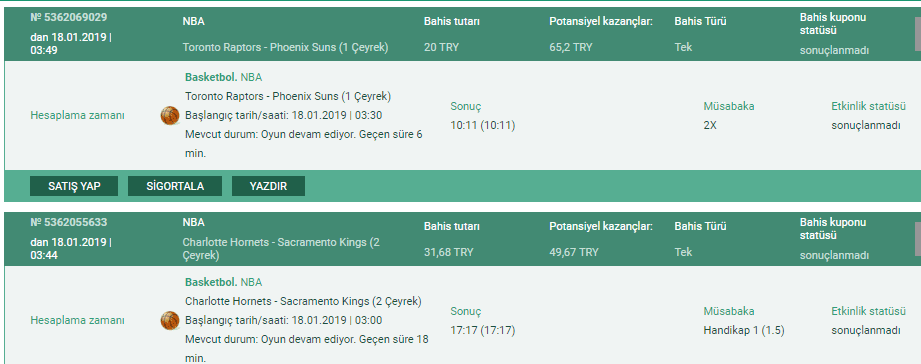This screenshot has width=921, height=364.
Task: Open the NBA league link in first bet
Action: 251,77
